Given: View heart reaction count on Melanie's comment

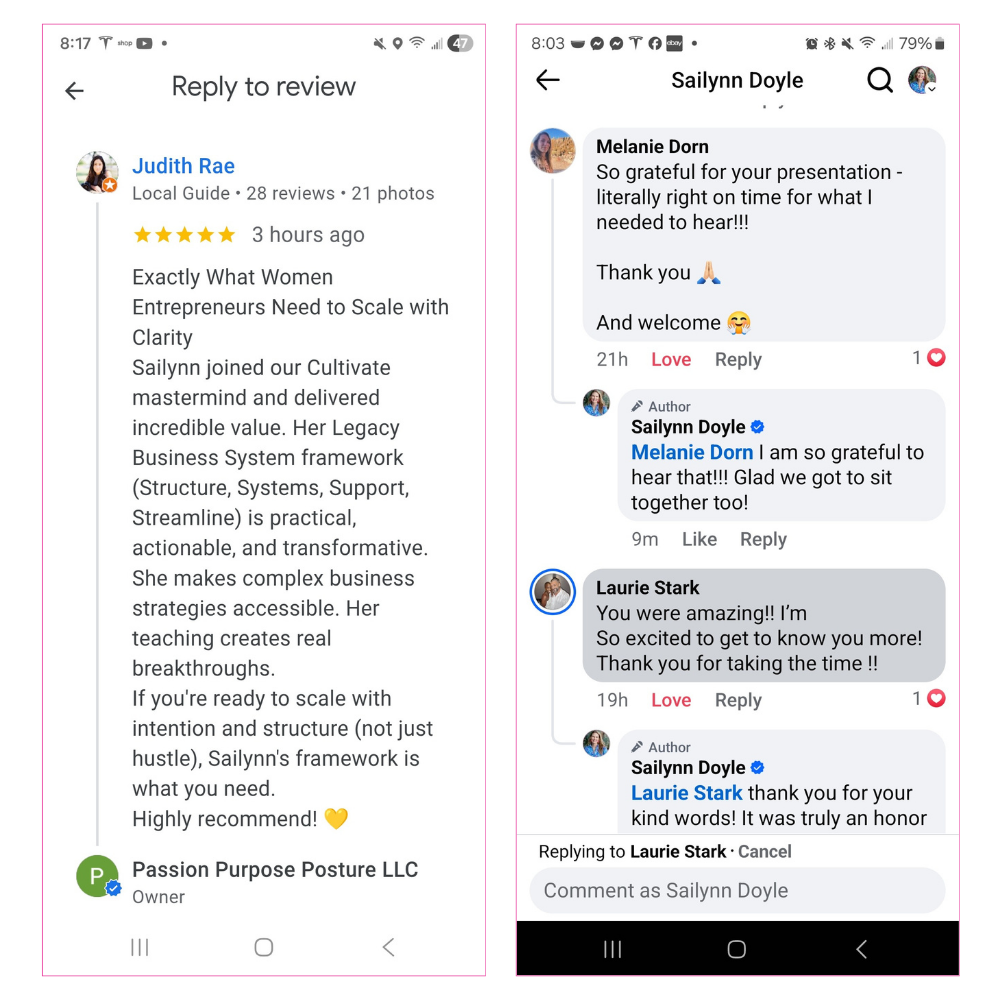Looking at the screenshot, I should (x=929, y=358).
